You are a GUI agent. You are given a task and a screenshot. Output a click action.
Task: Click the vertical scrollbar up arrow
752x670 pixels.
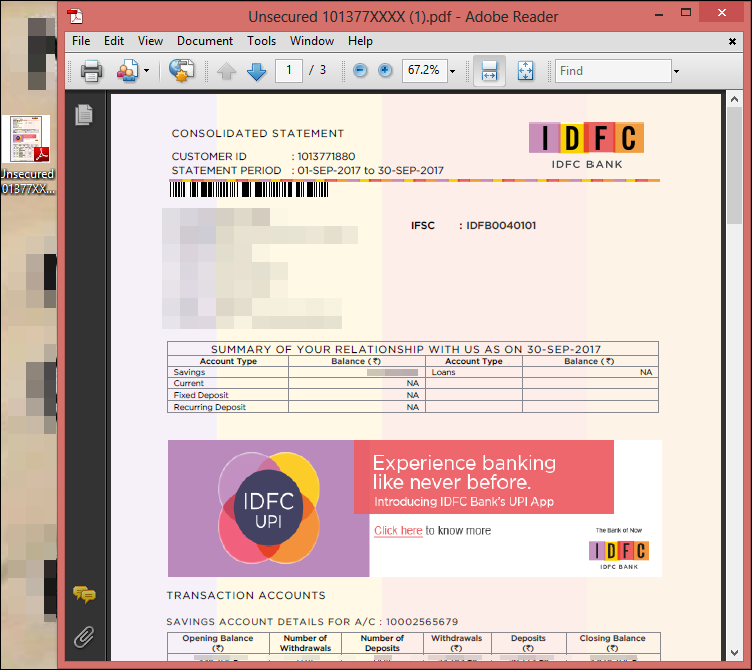[734, 99]
